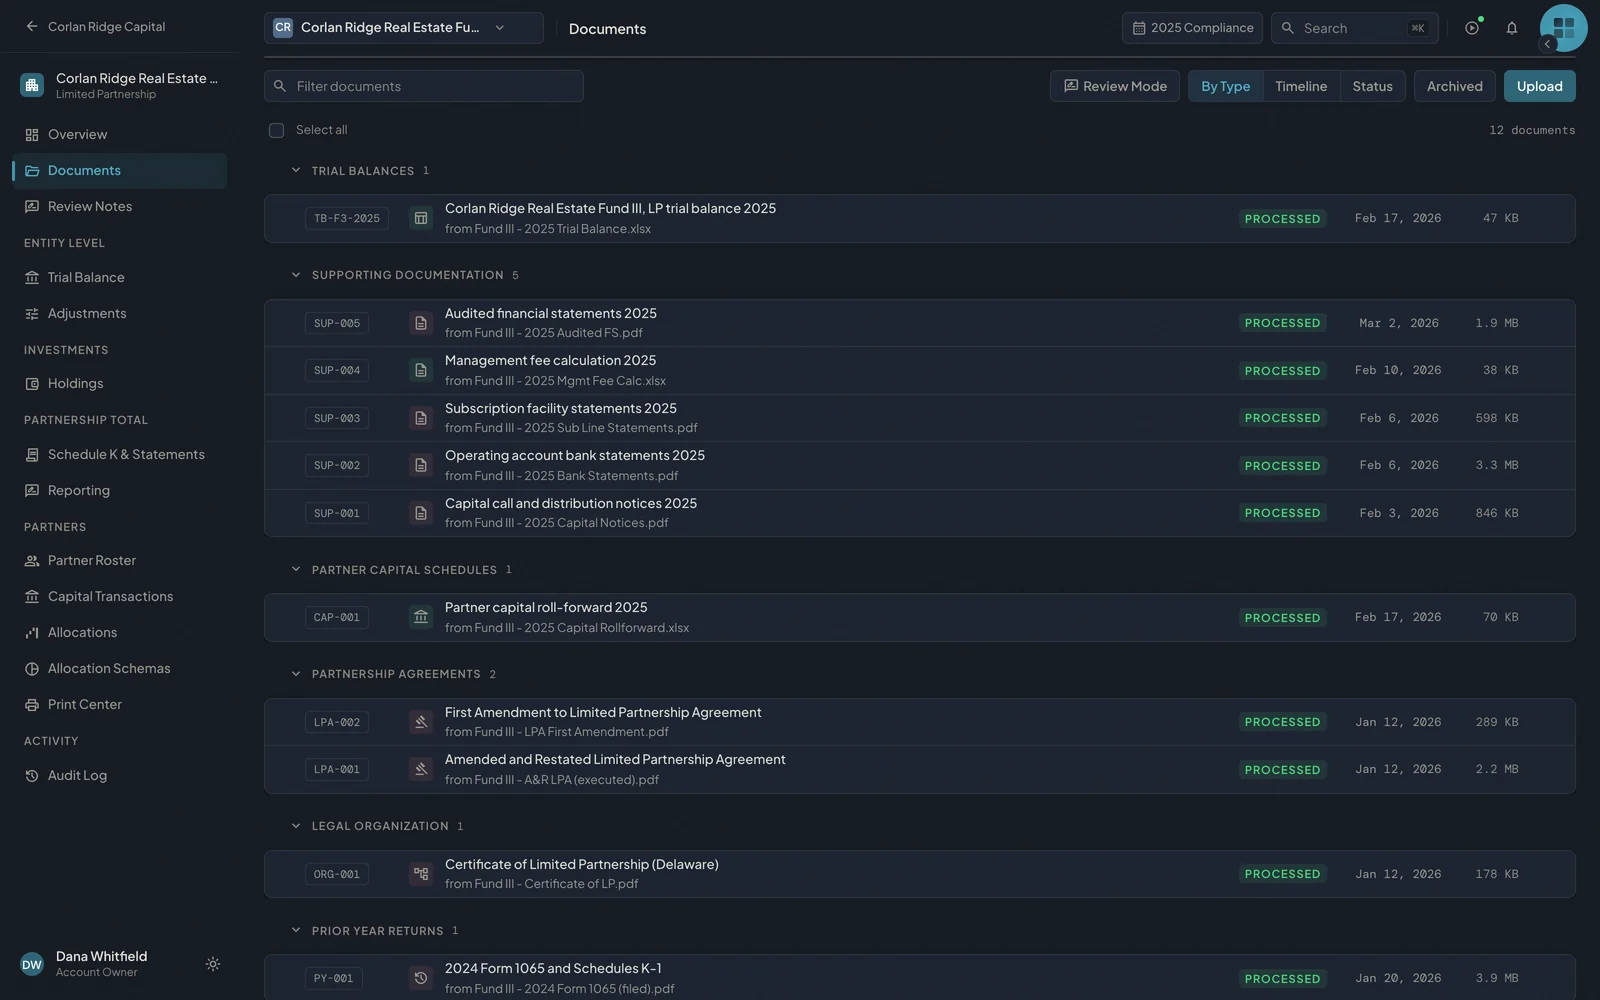The height and width of the screenshot is (1000, 1600).
Task: Click document icon for Capital call and distribution notices
Action: click(421, 513)
